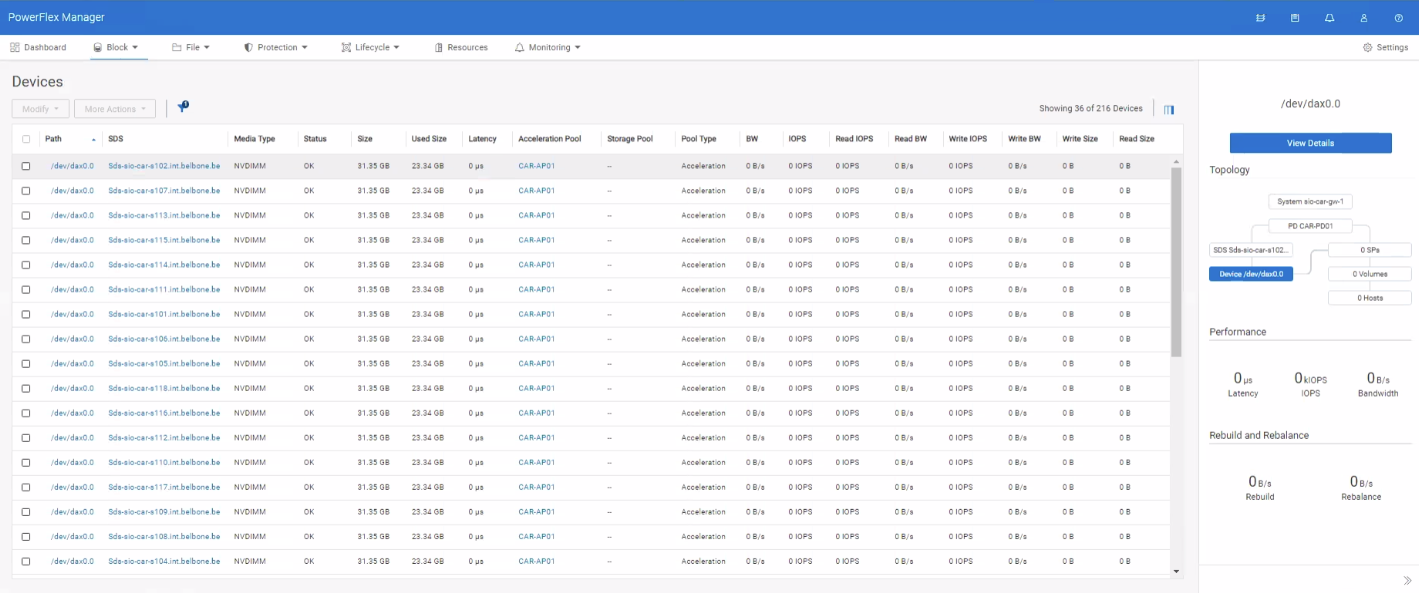Image resolution: width=1419 pixels, height=593 pixels.
Task: Click the events log icon in the header
Action: pos(1296,17)
